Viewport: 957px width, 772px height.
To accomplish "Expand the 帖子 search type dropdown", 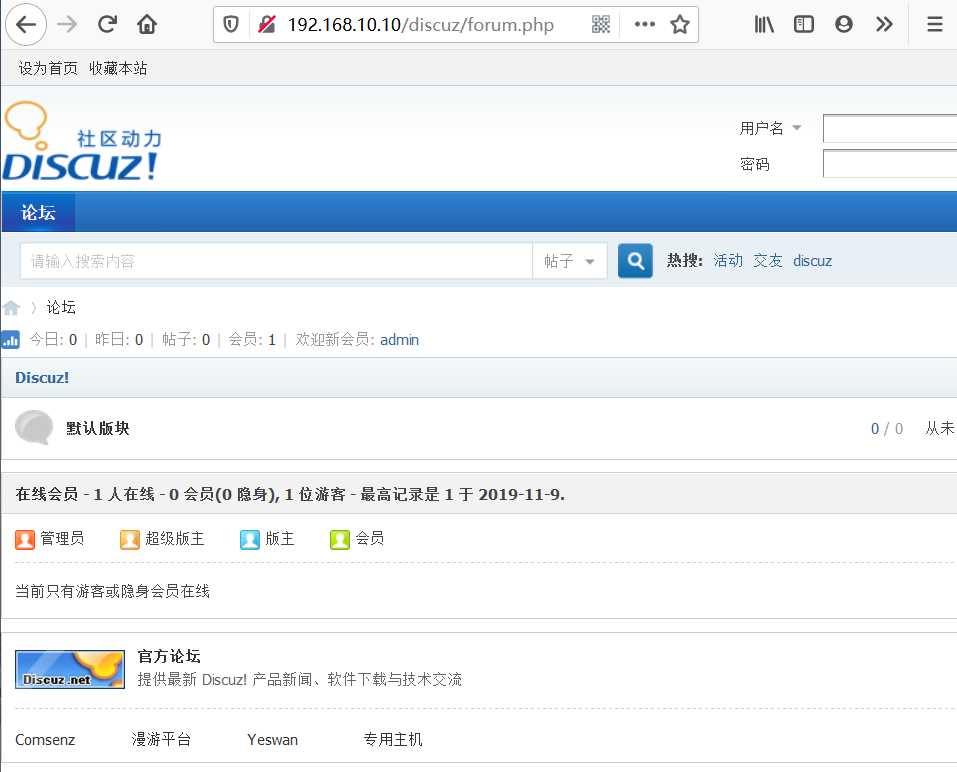I will tap(569, 261).
